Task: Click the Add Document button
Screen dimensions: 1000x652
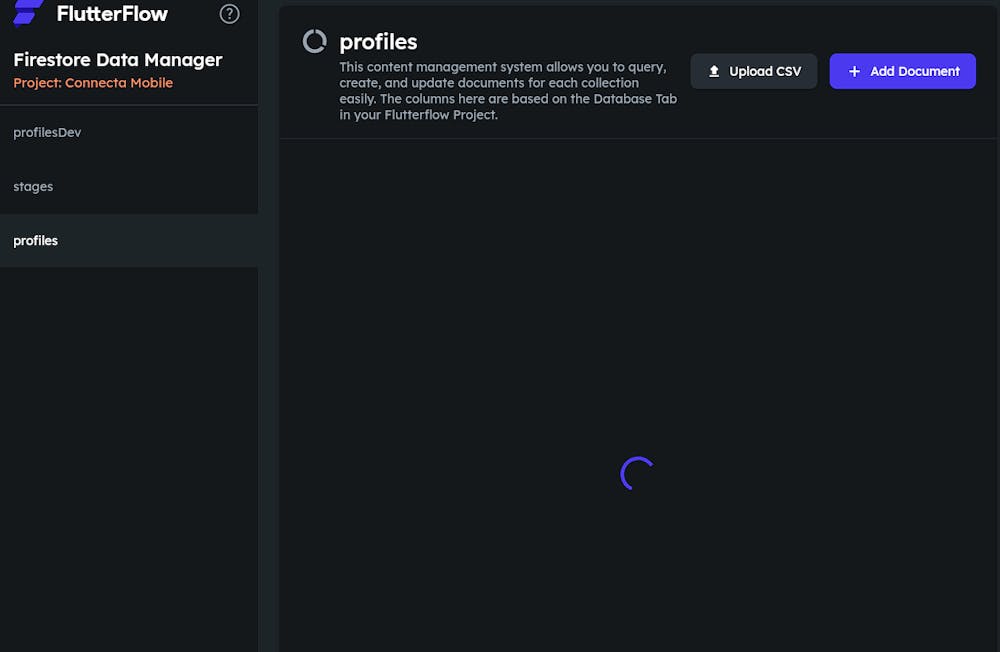Action: coord(902,72)
